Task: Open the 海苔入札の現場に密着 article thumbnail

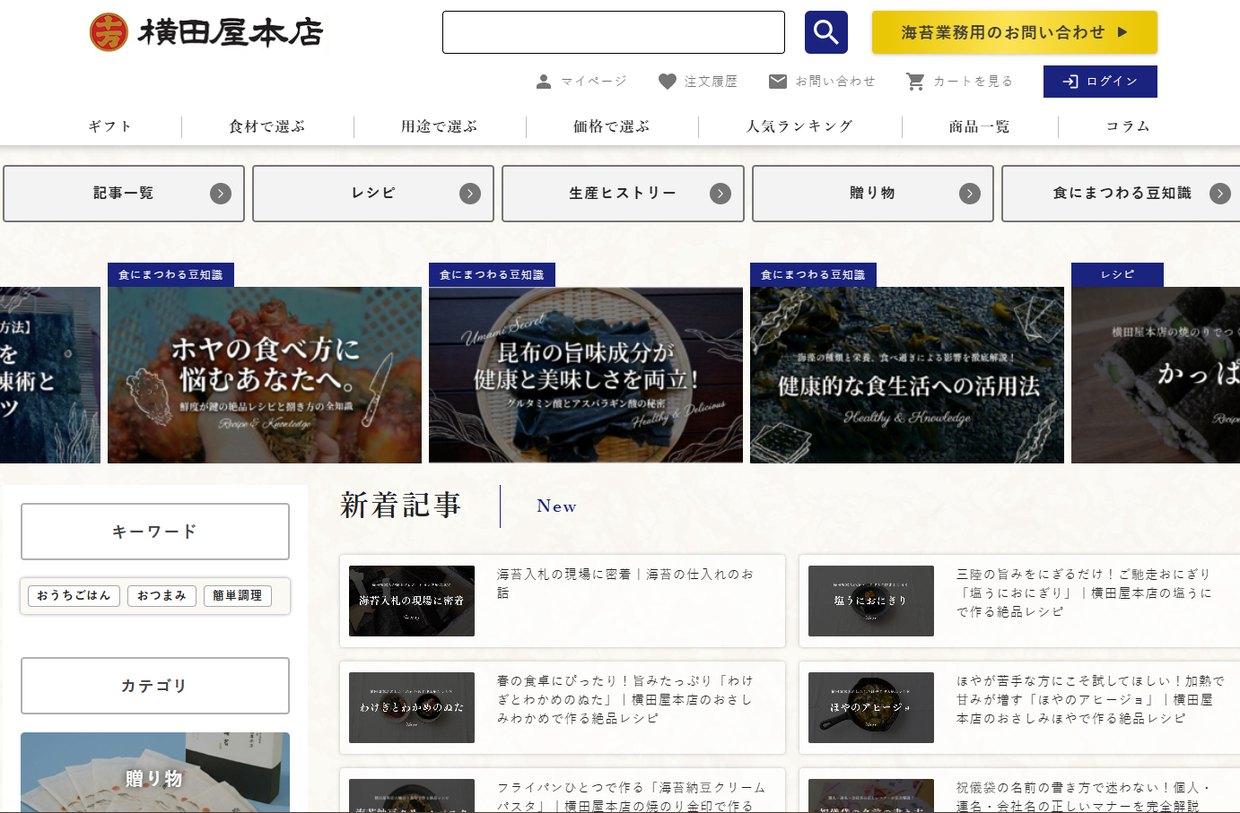Action: click(x=412, y=601)
